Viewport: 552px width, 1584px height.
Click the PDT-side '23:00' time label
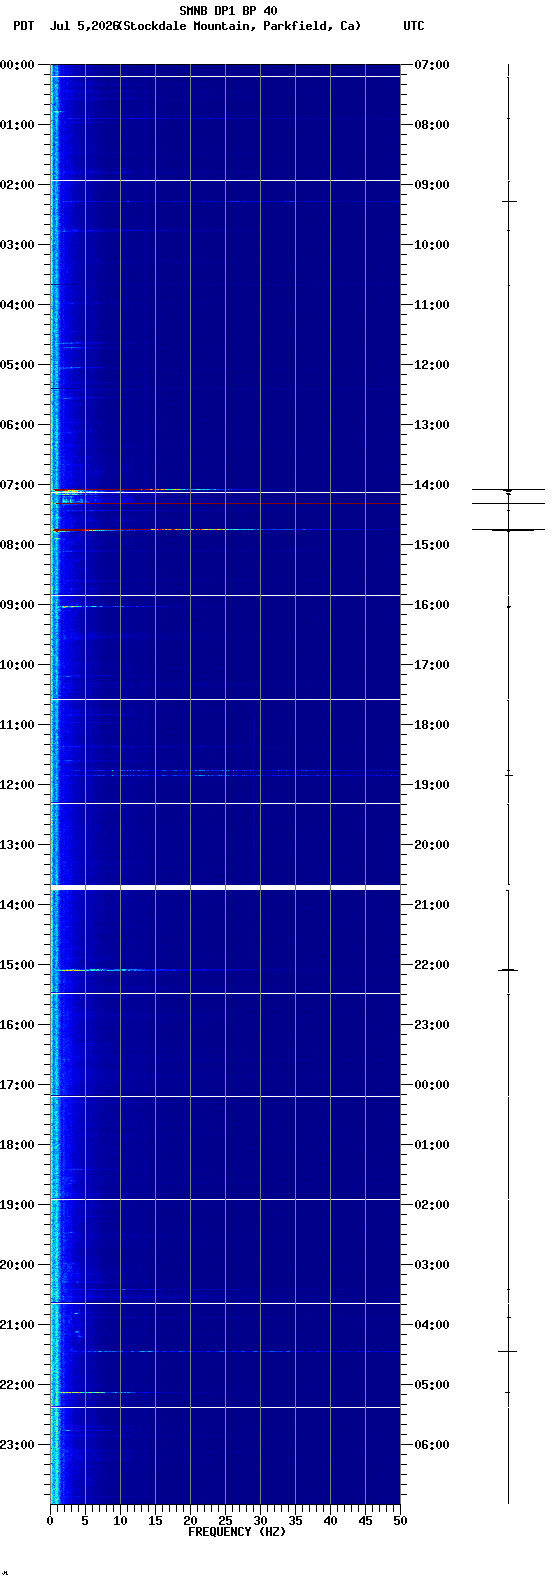(x=17, y=1445)
